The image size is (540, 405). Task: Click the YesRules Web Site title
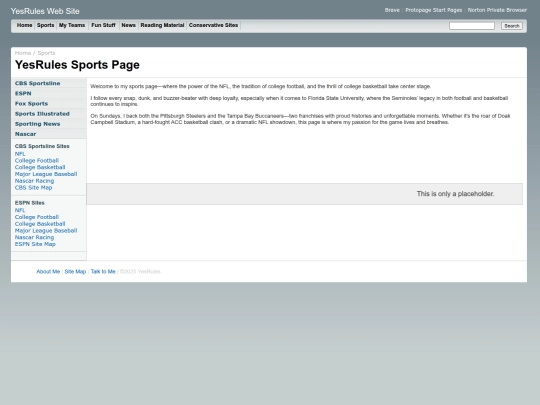pos(45,11)
